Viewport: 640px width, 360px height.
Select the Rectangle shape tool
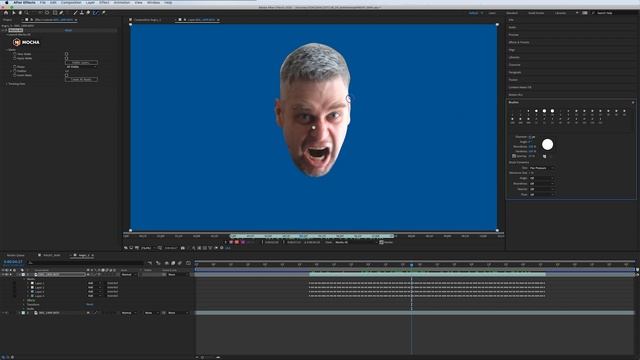pyautogui.click(x=55, y=13)
